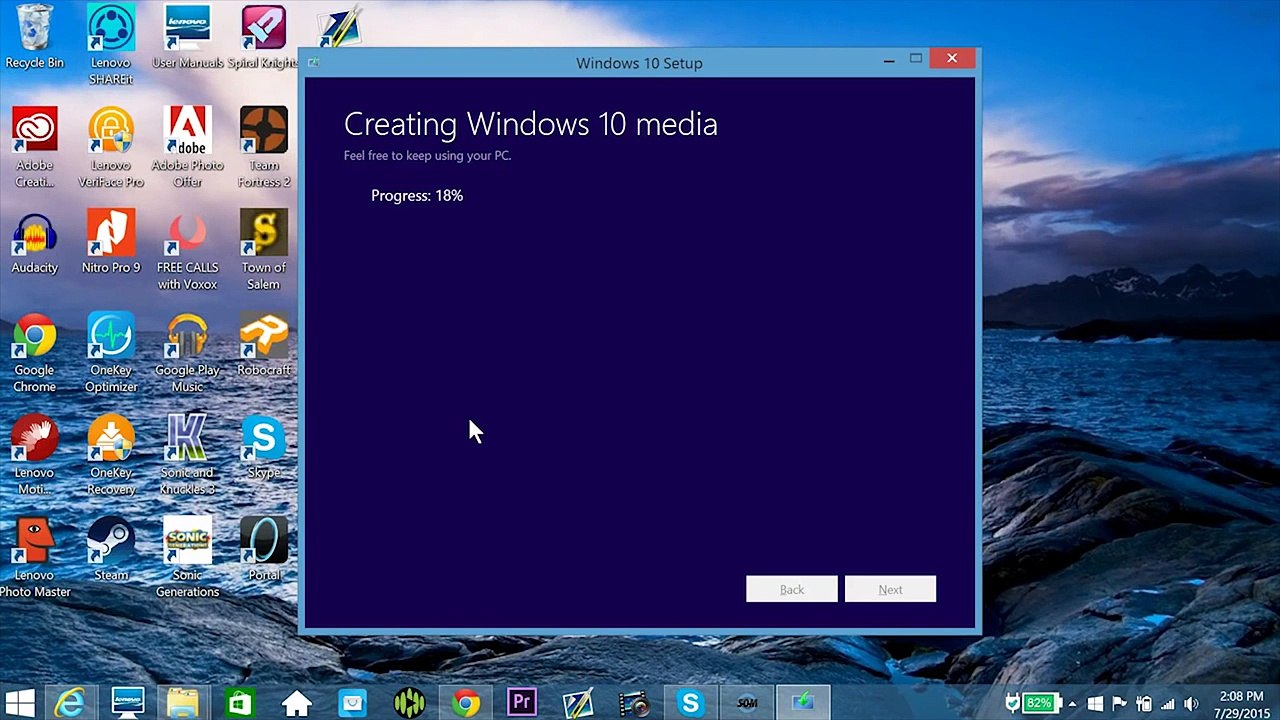This screenshot has width=1280, height=720.
Task: Select the Steam desktop icon
Action: point(111,550)
